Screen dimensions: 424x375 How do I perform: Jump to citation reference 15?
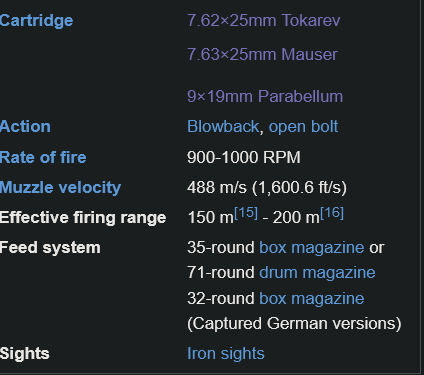tap(246, 213)
